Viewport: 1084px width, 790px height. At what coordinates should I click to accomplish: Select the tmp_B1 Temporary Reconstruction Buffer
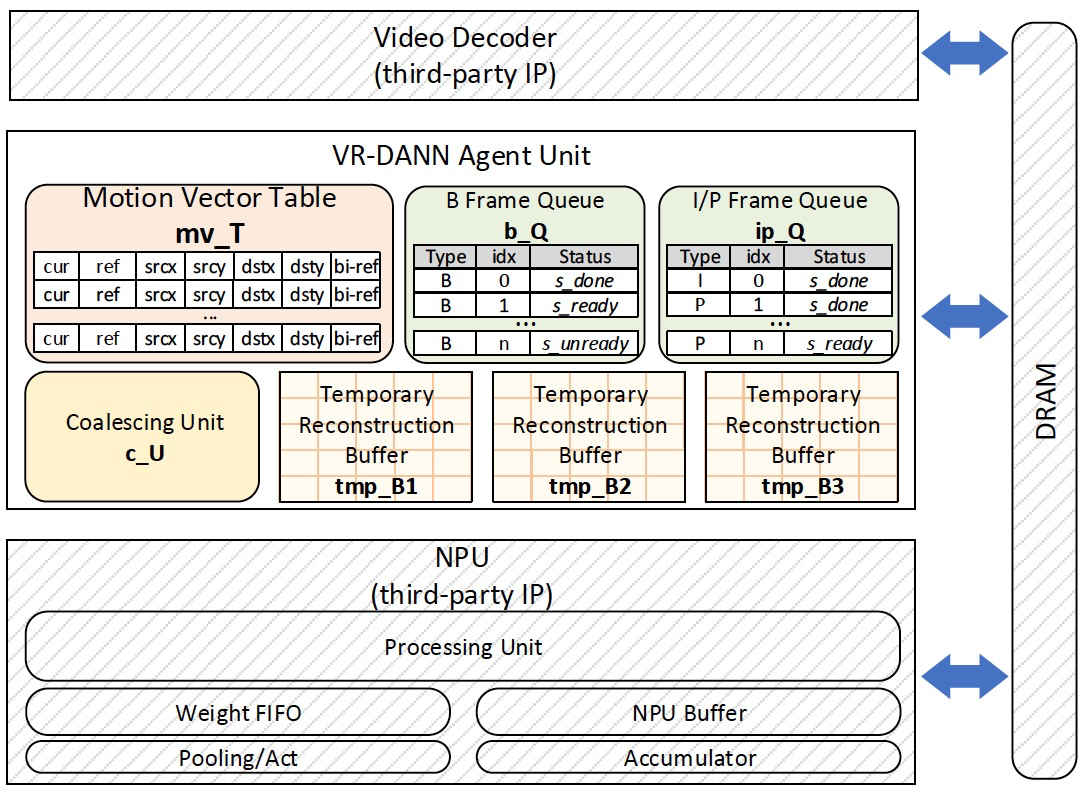coord(376,435)
